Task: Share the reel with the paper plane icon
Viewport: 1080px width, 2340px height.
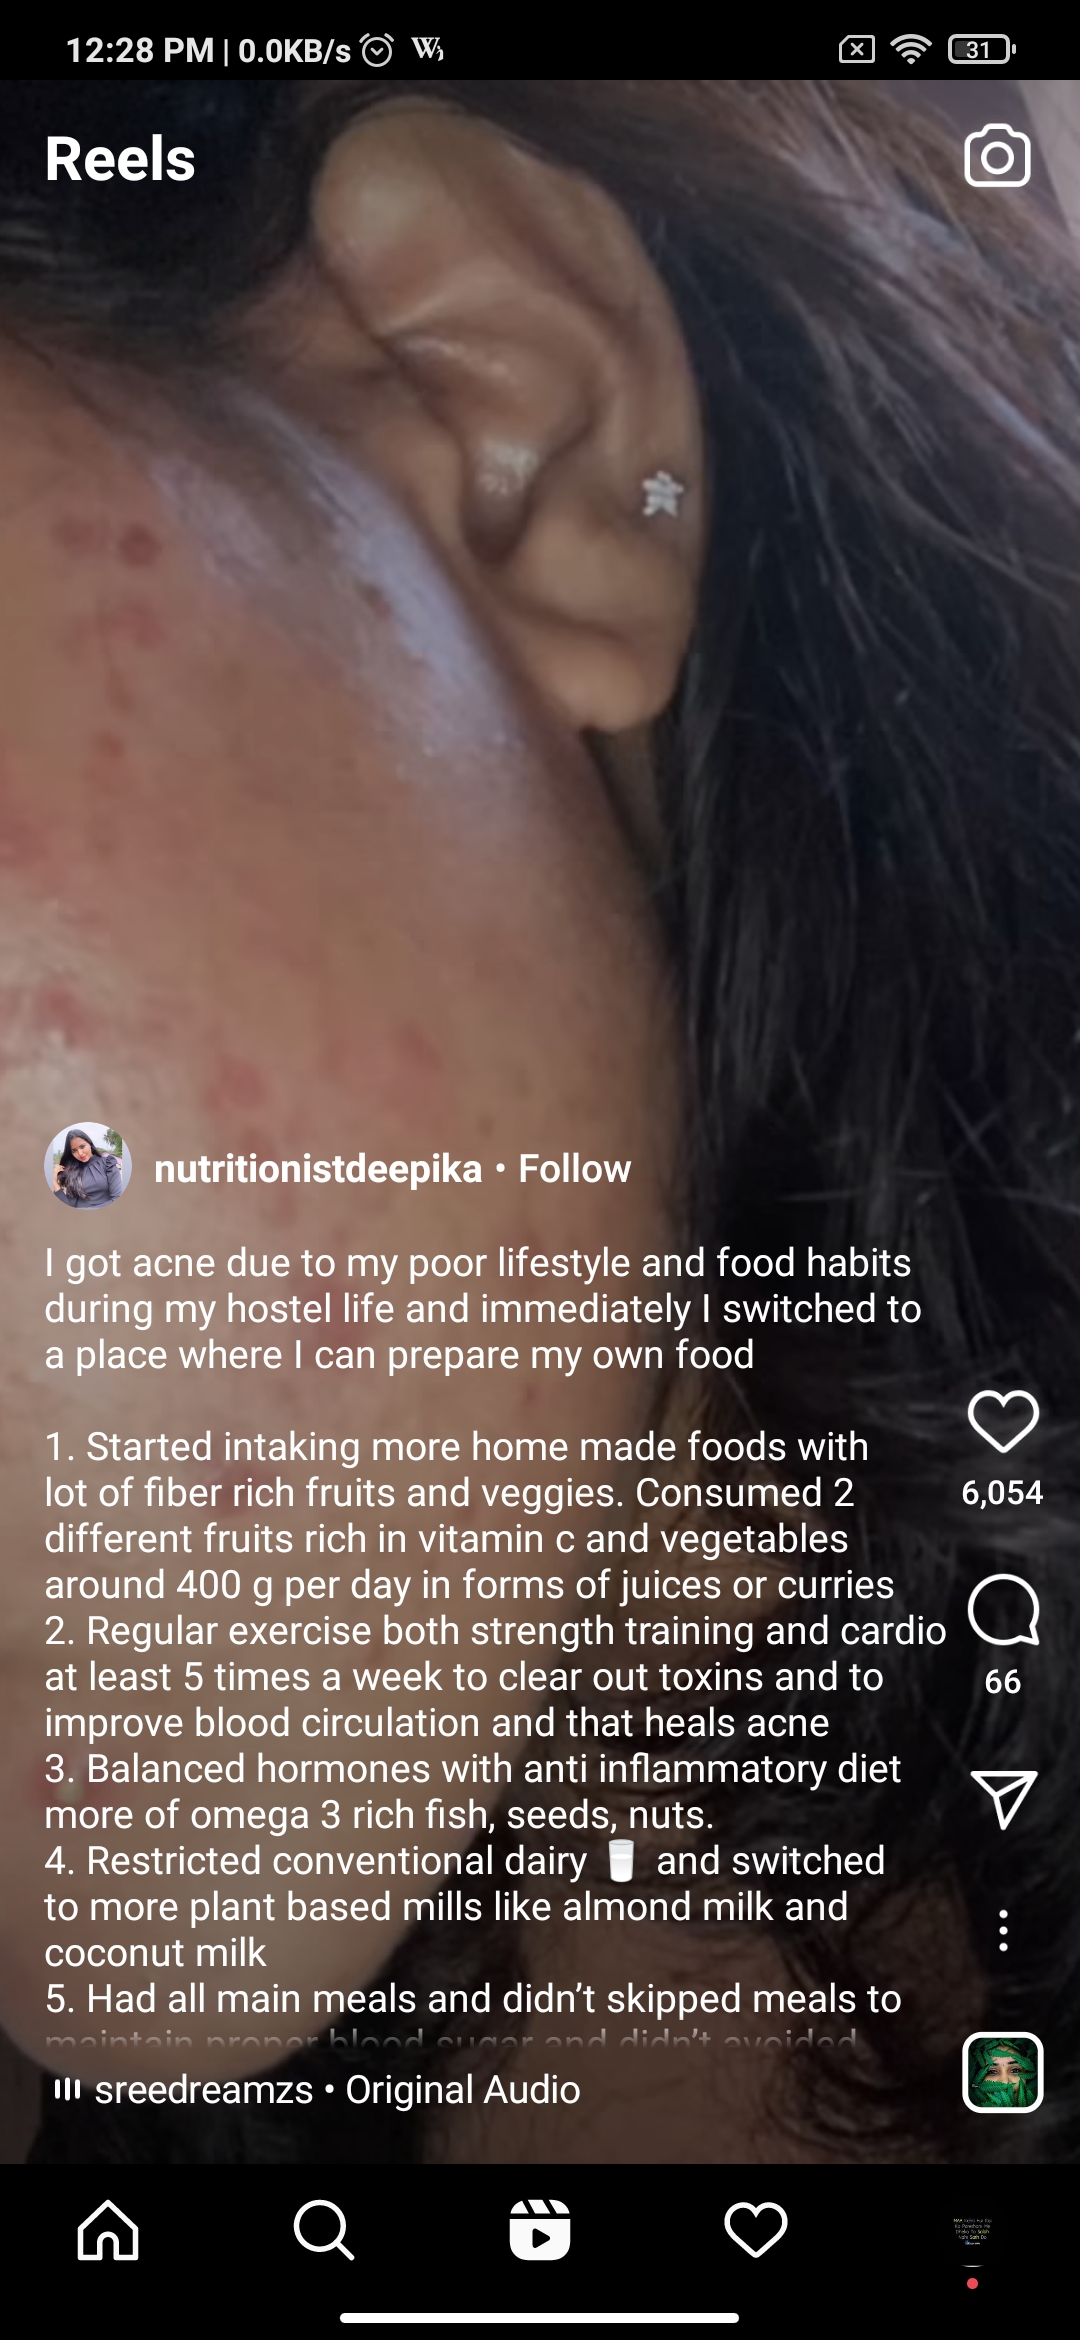Action: coord(1003,1800)
